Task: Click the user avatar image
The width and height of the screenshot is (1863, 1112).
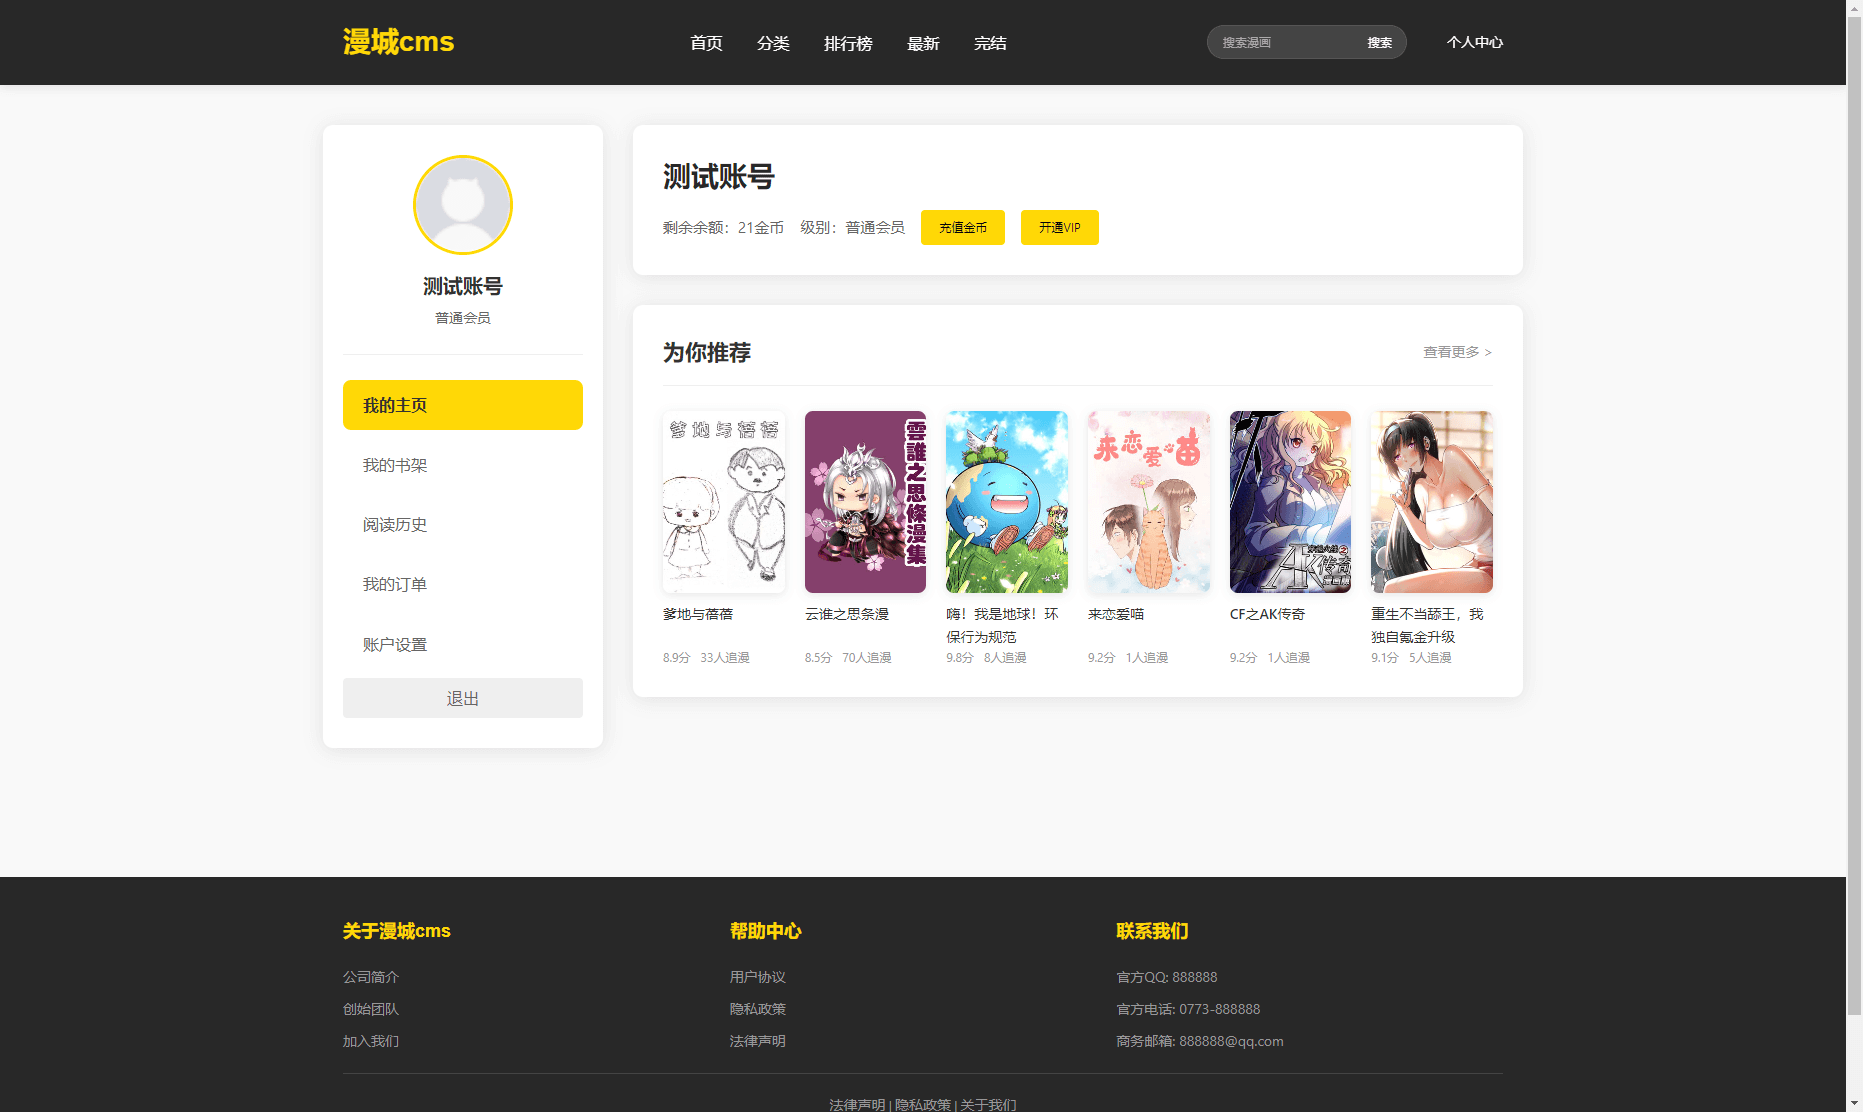Action: (462, 205)
